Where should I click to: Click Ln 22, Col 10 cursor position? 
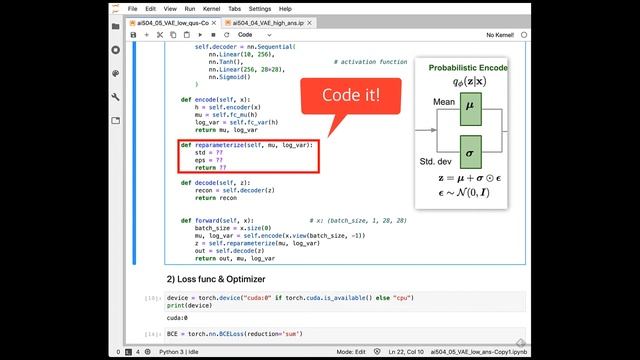tap(406, 352)
